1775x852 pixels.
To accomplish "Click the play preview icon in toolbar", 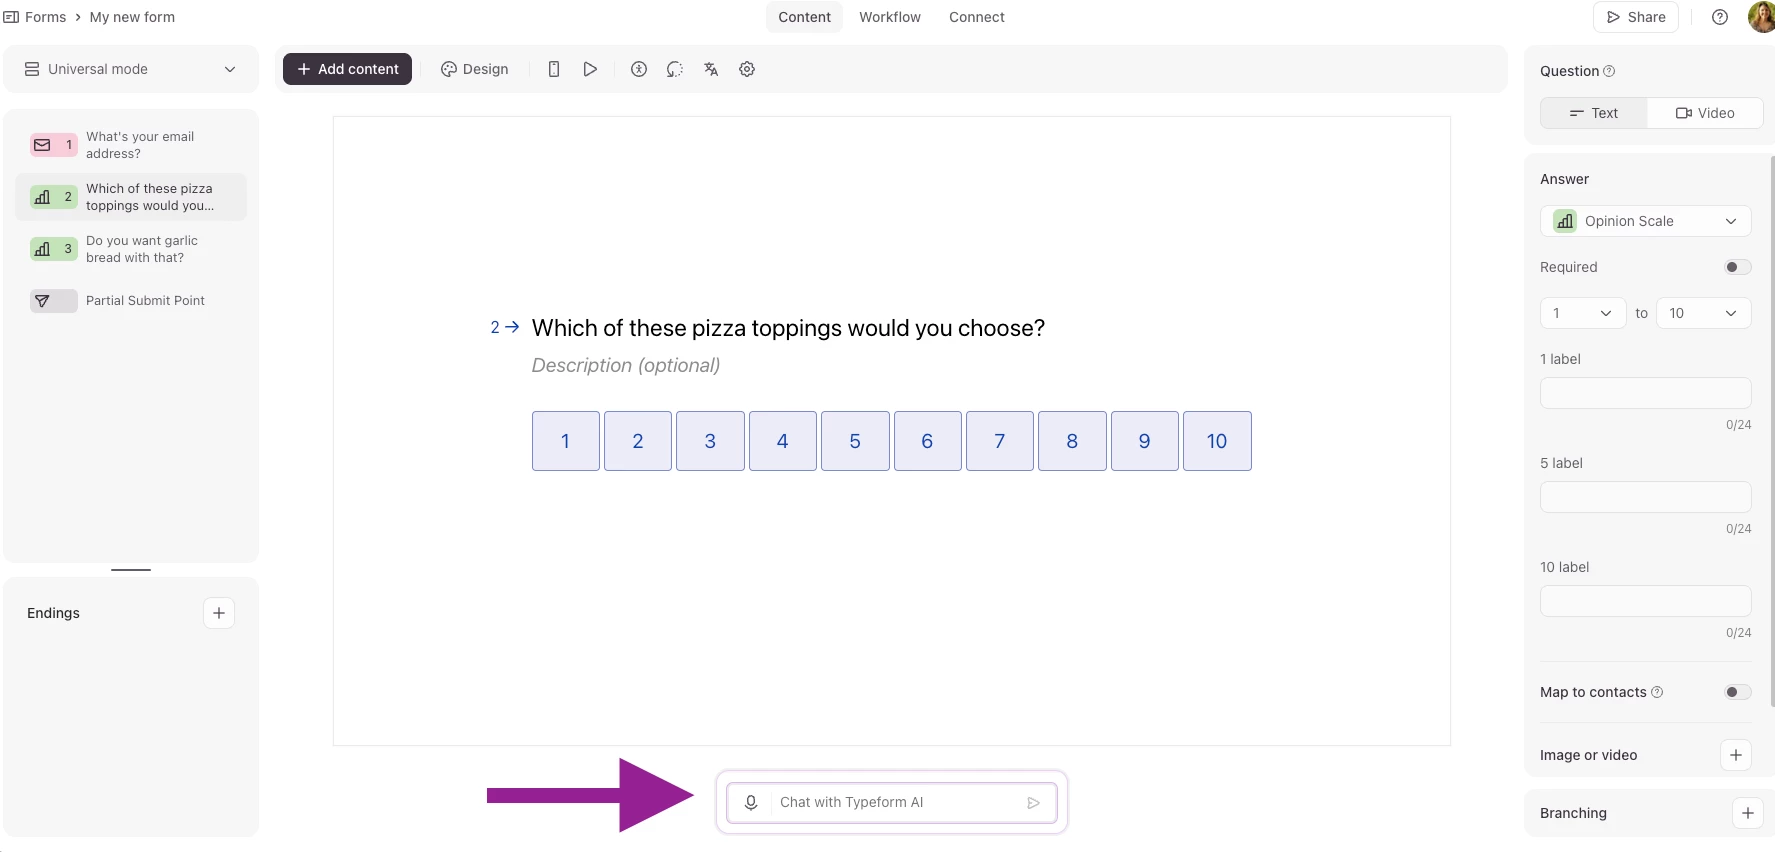I will pos(590,69).
